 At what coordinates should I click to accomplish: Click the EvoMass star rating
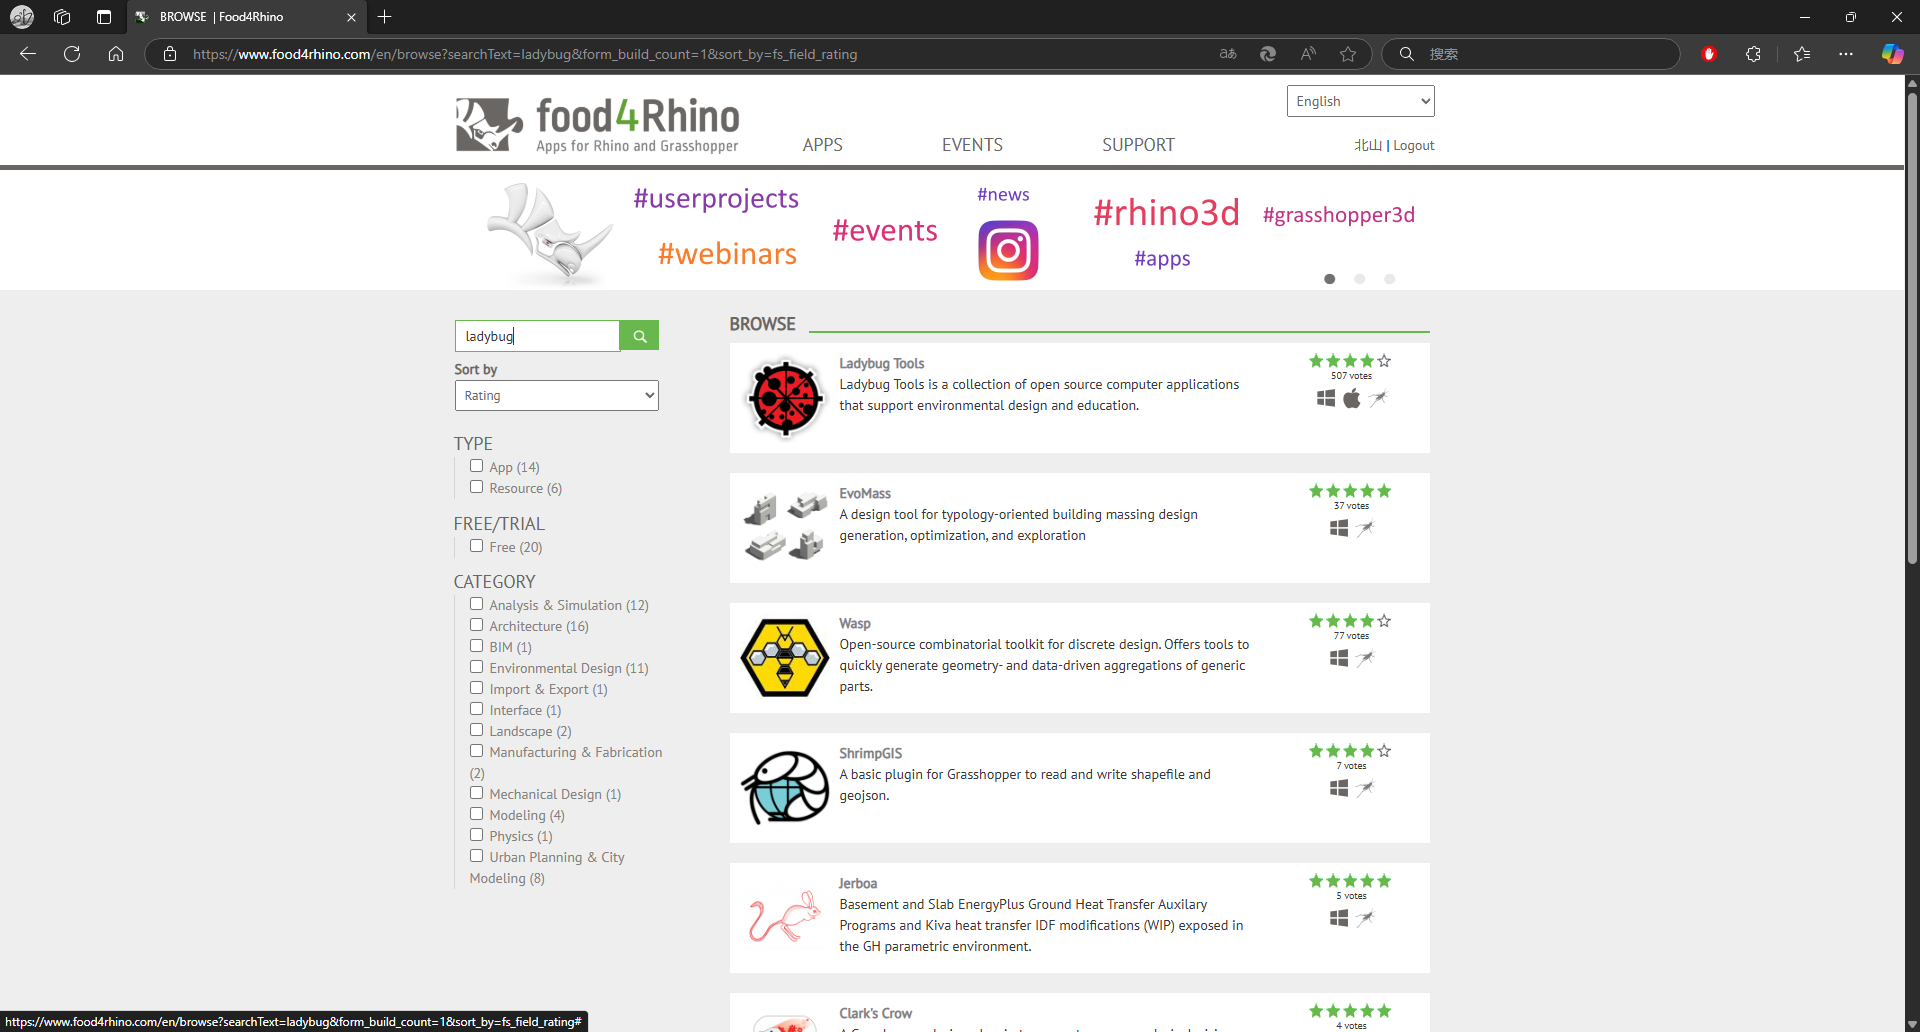(1350, 491)
